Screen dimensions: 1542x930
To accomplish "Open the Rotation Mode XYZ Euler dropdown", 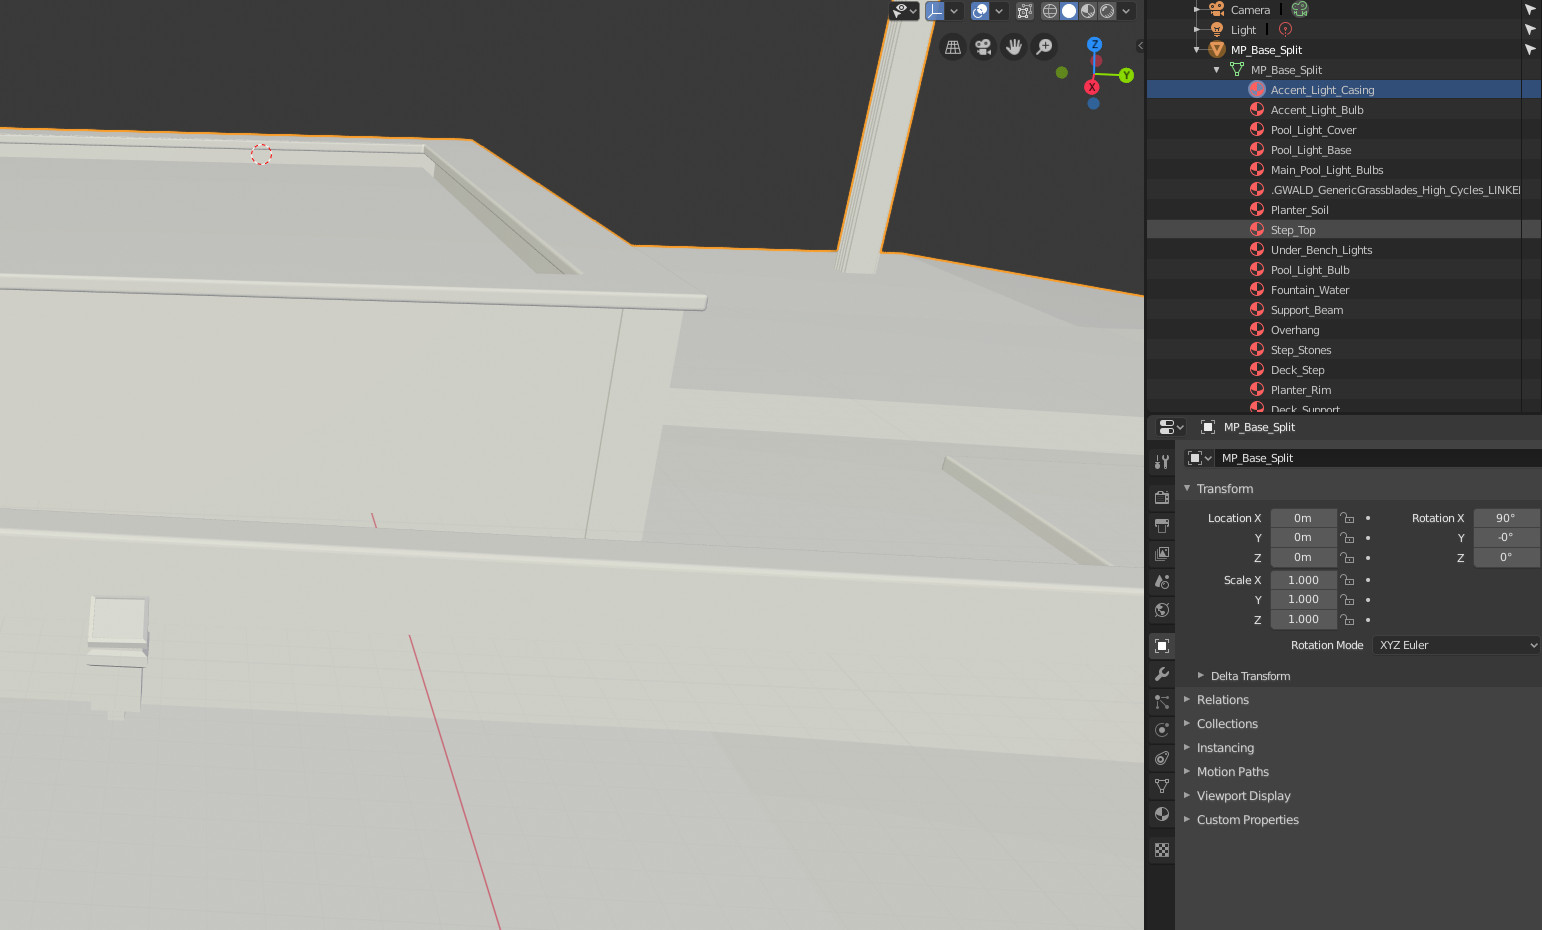I will click(1456, 645).
